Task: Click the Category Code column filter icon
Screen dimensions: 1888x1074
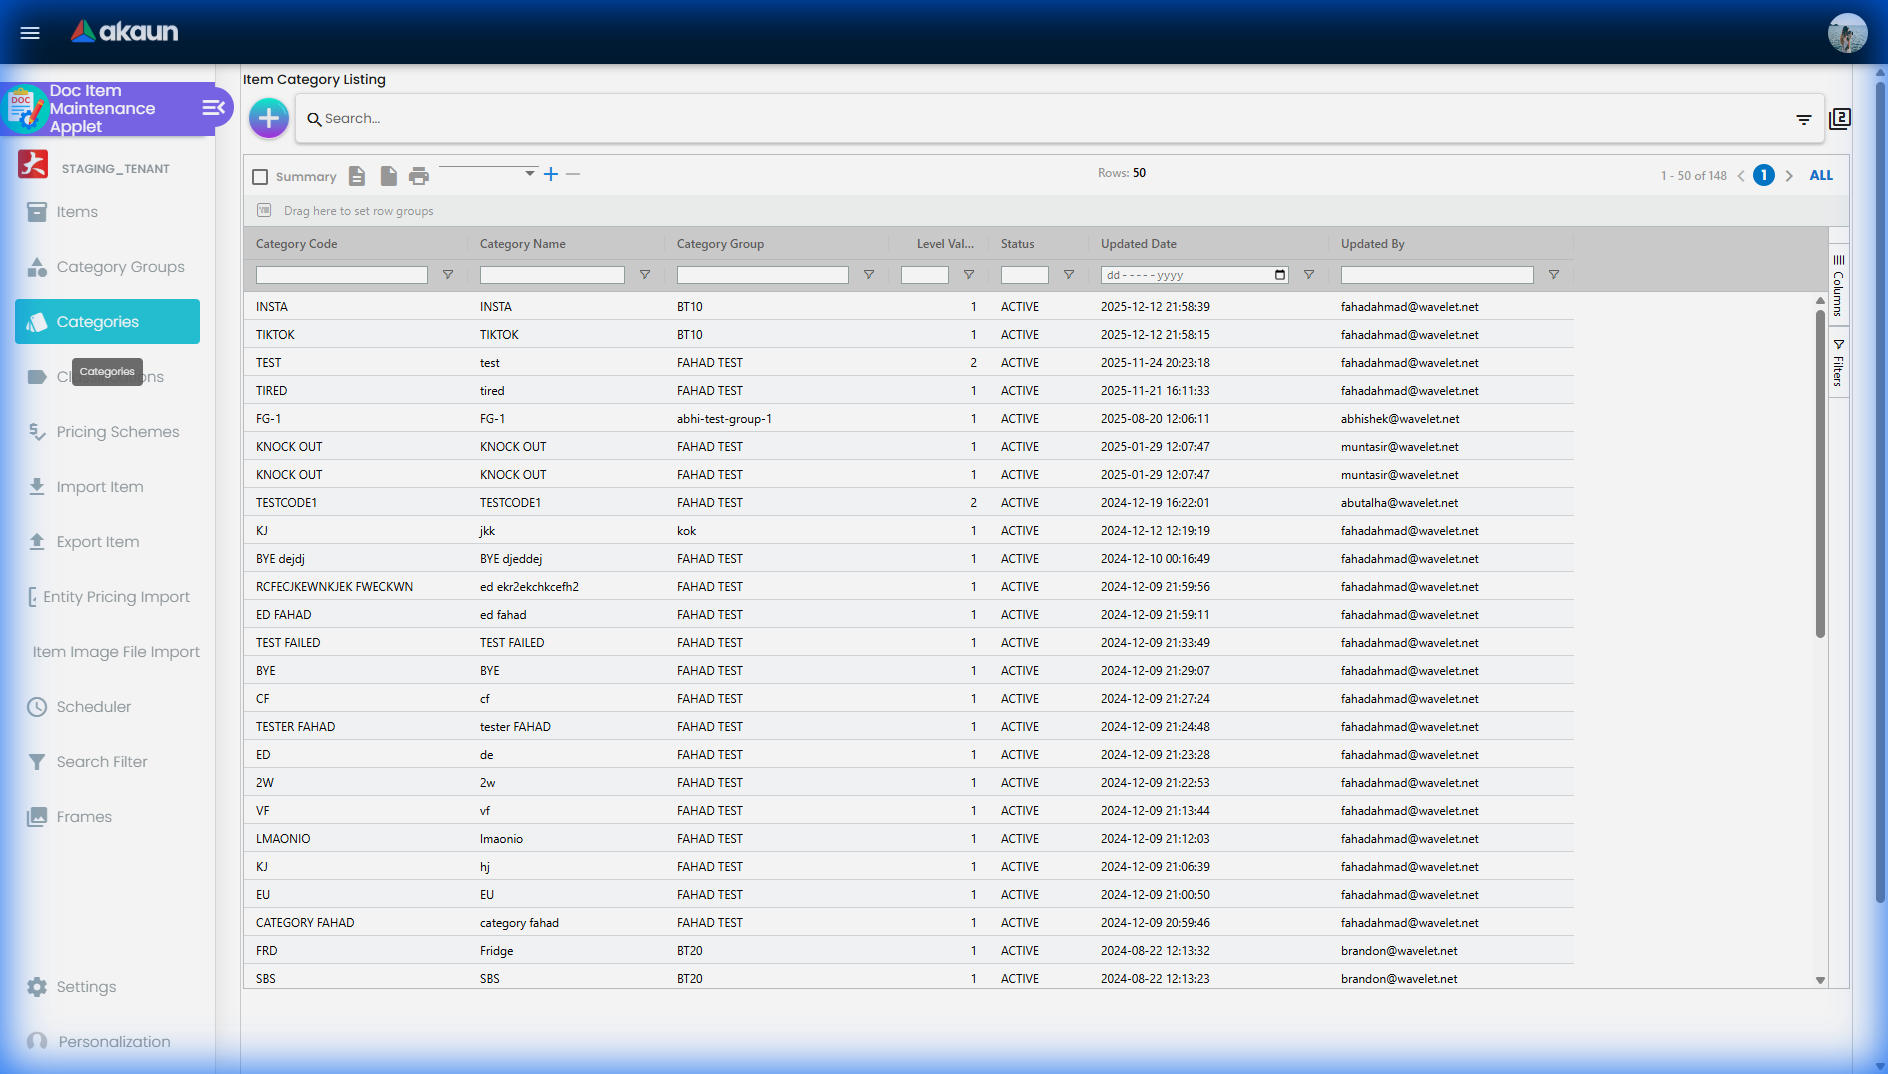Action: coord(448,275)
